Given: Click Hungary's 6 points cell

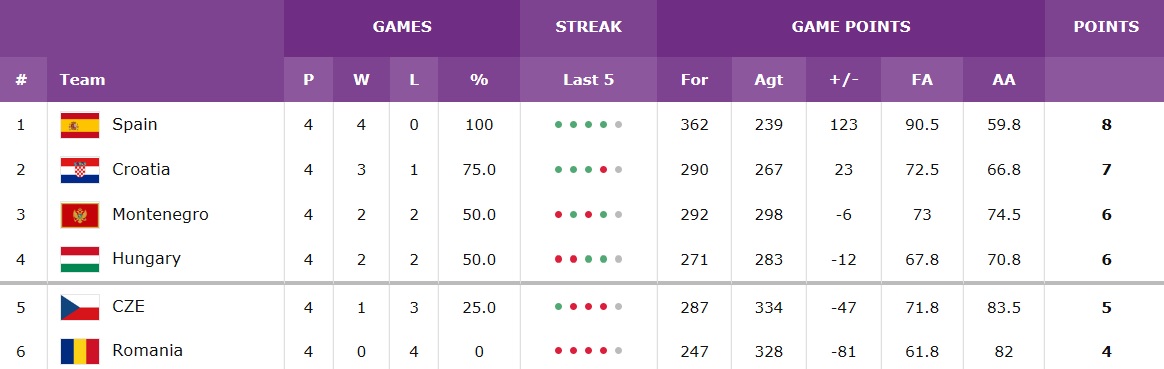Looking at the screenshot, I should tap(1106, 260).
